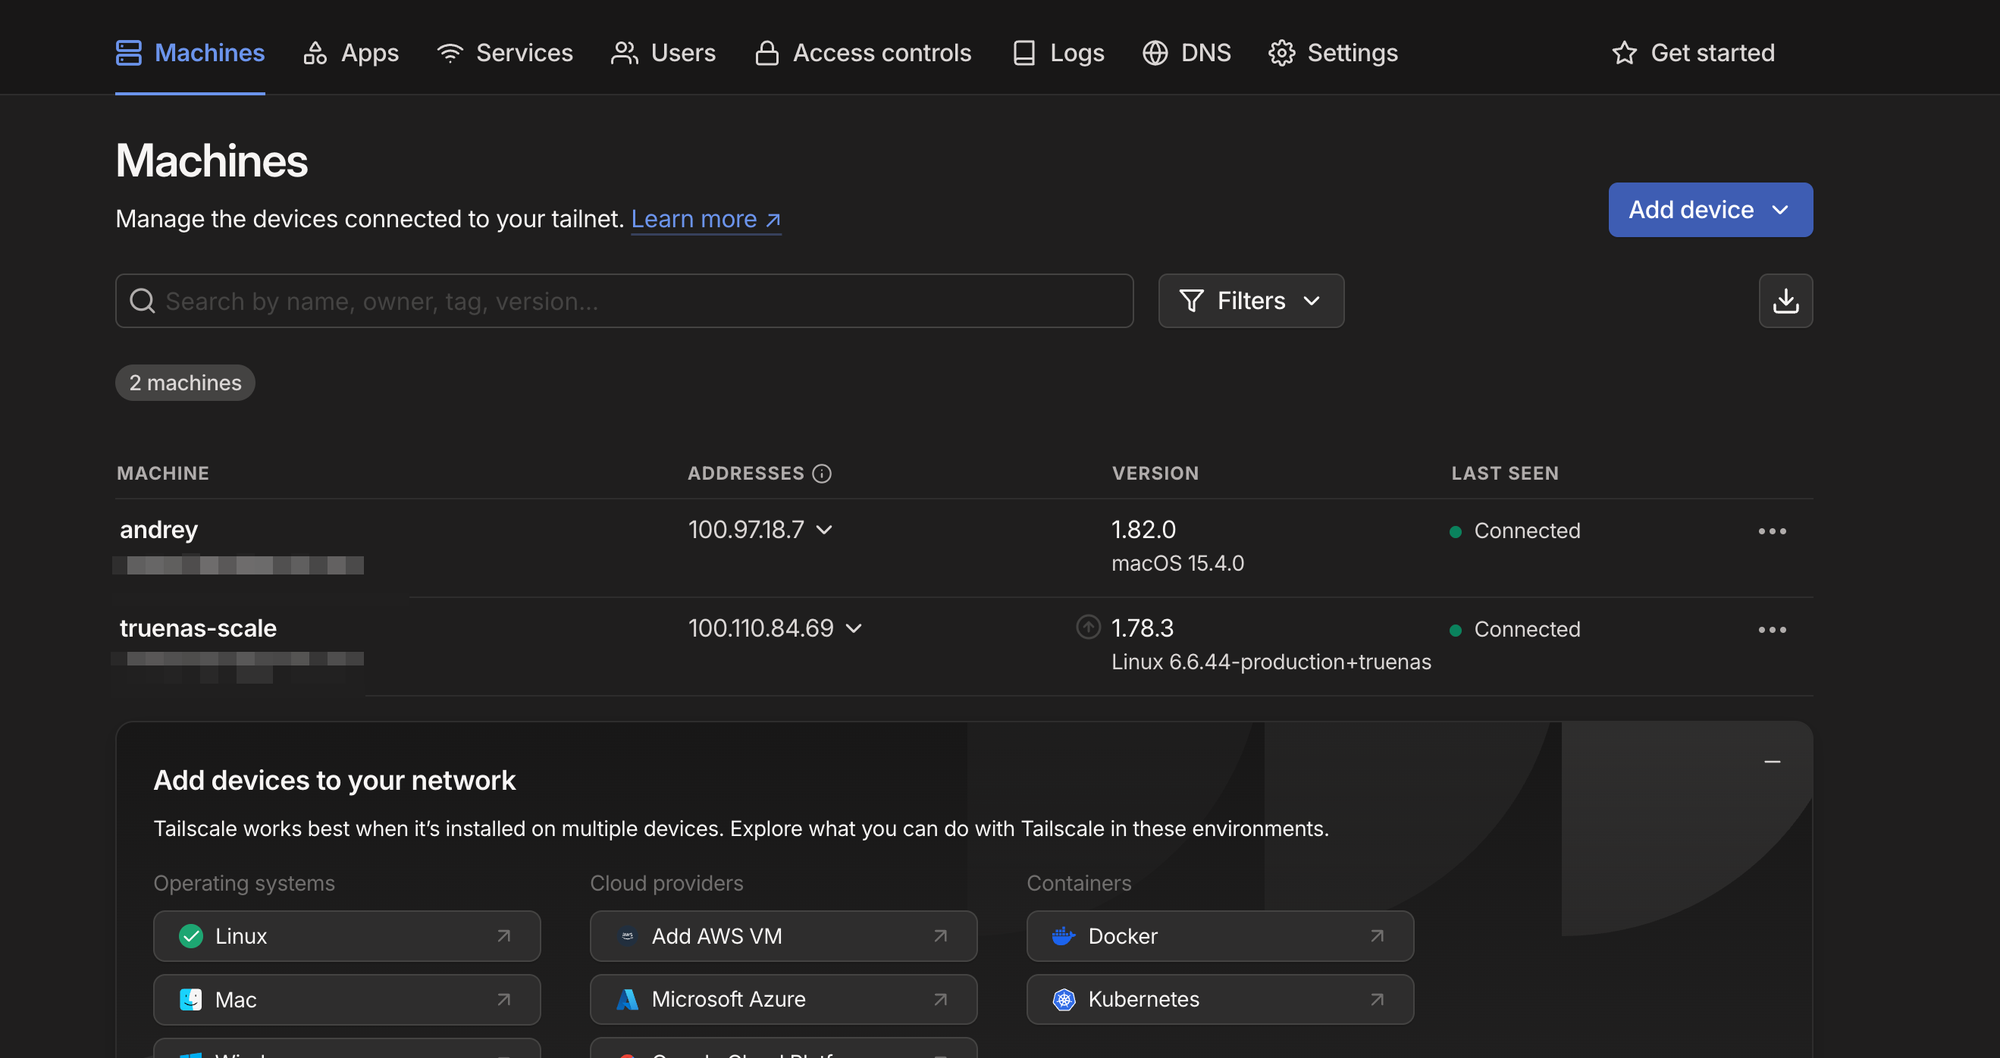Open the Settings tab

tap(1333, 53)
